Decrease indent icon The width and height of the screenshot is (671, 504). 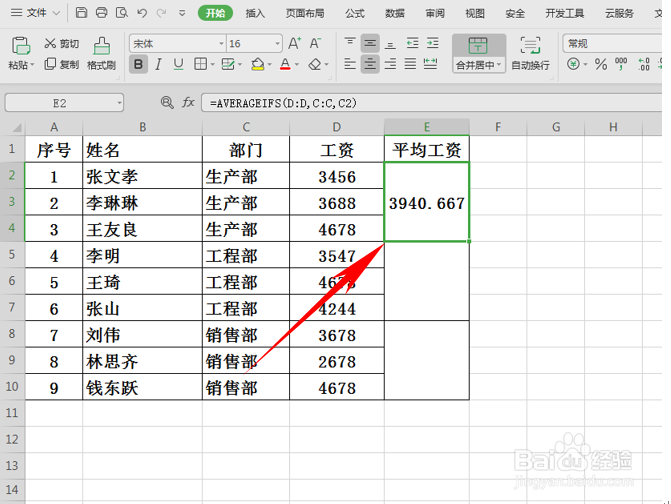tap(413, 43)
